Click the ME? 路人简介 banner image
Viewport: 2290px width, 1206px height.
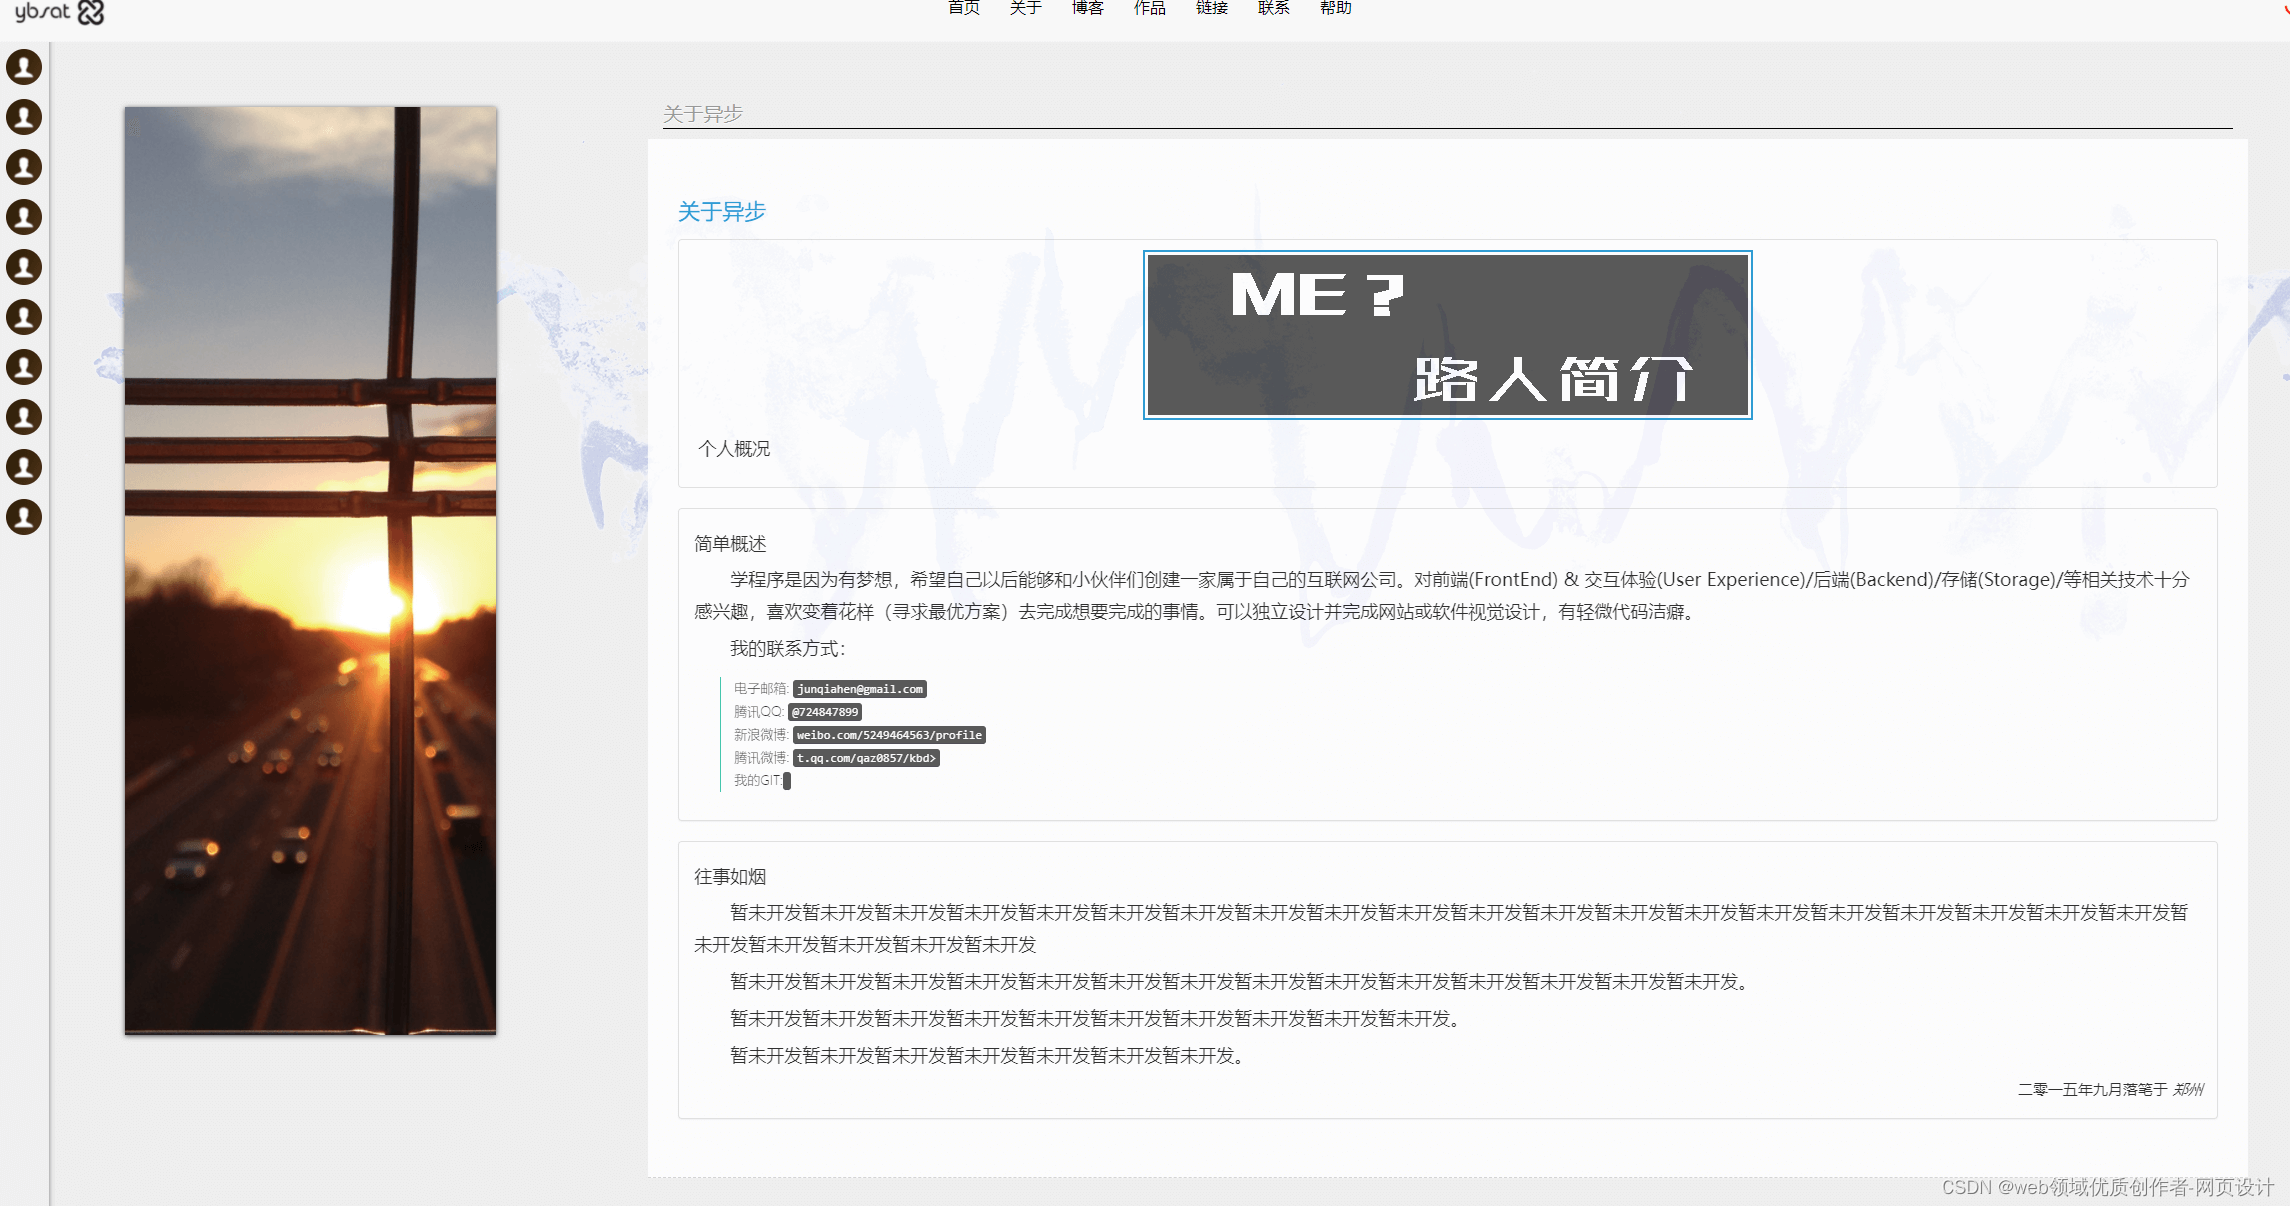[x=1448, y=335]
